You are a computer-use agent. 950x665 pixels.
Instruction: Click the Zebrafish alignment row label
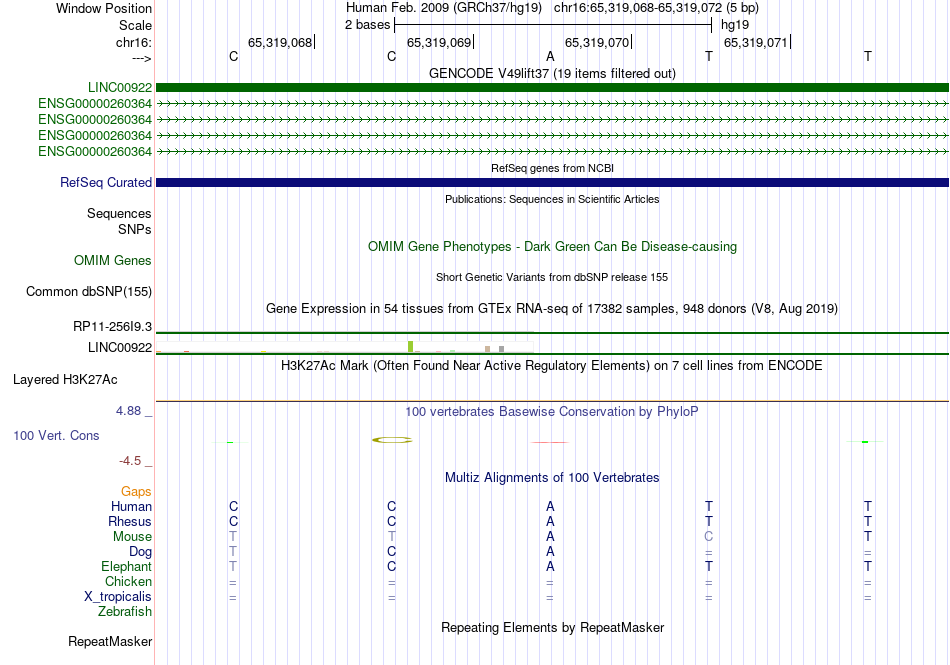(125, 612)
